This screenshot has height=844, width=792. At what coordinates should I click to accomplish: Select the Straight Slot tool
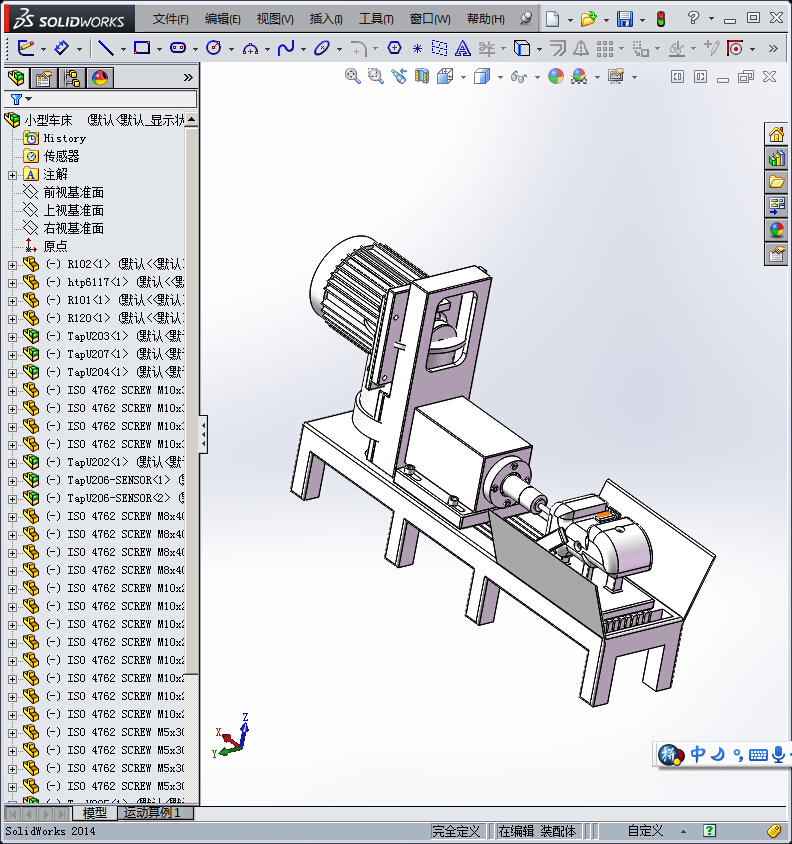178,48
